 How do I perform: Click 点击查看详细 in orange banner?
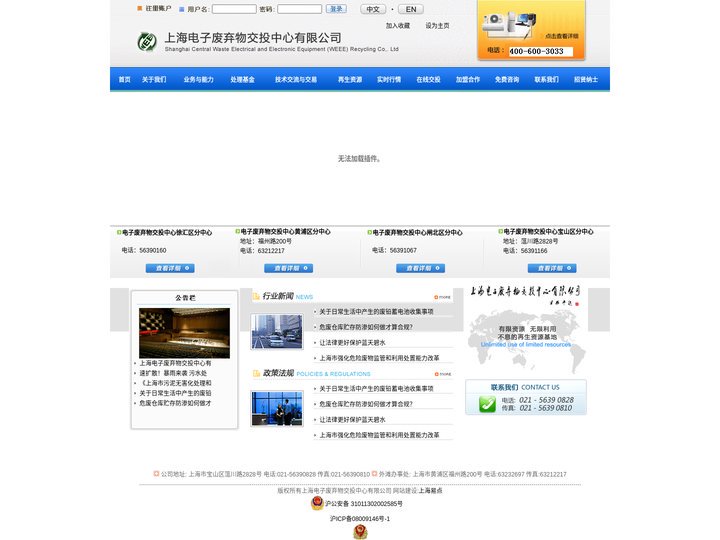point(562,36)
